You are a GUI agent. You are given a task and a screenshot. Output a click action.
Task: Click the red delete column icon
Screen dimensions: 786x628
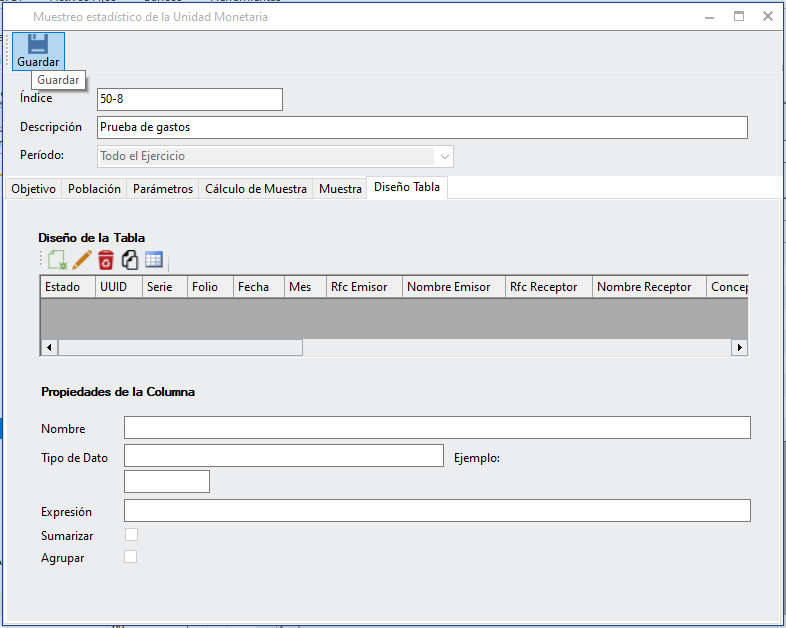pos(106,260)
